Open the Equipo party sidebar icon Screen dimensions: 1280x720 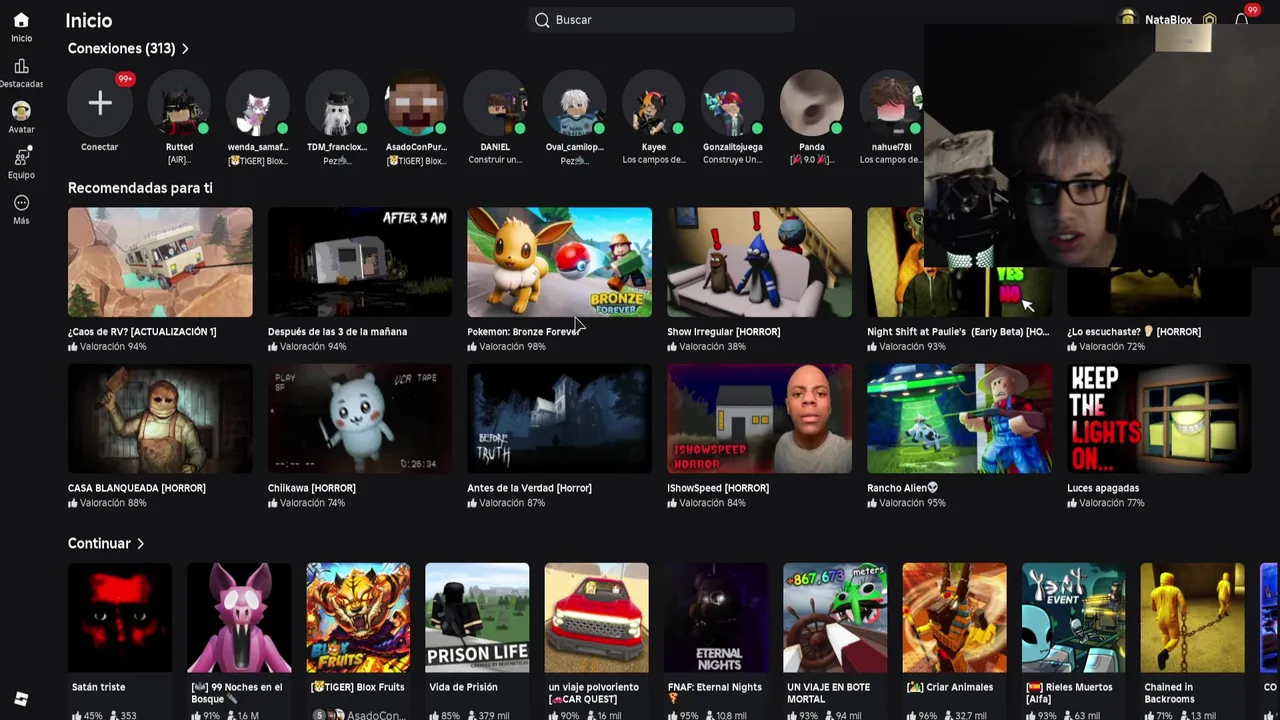[21, 157]
